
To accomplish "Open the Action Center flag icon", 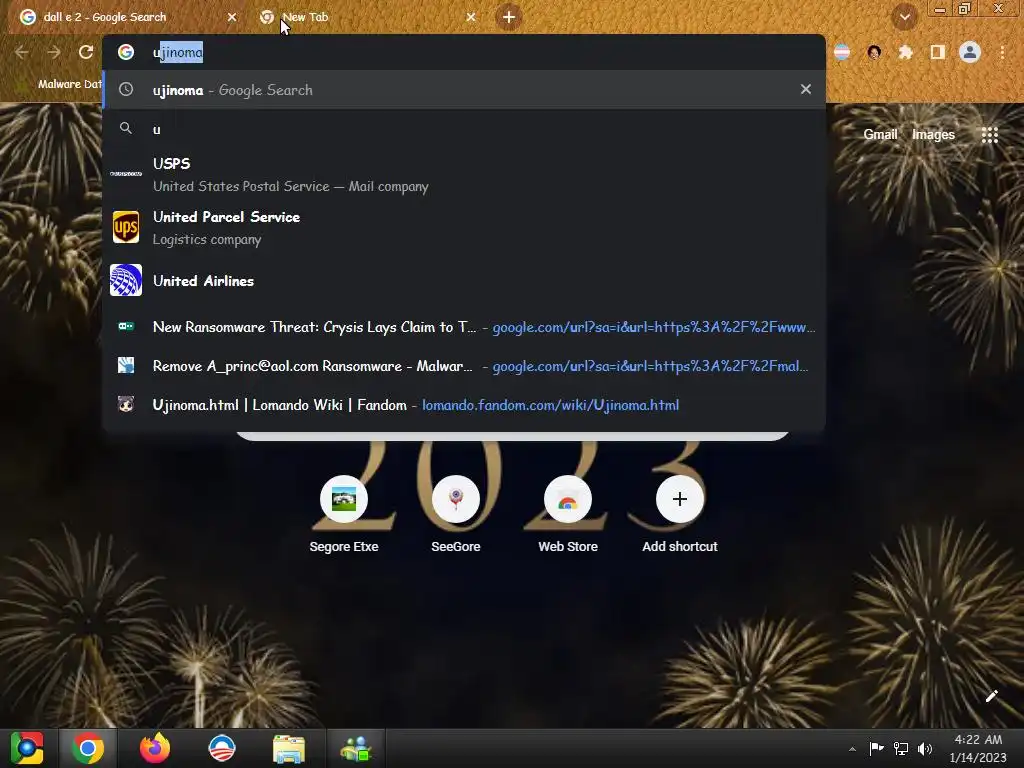I will (x=876, y=748).
